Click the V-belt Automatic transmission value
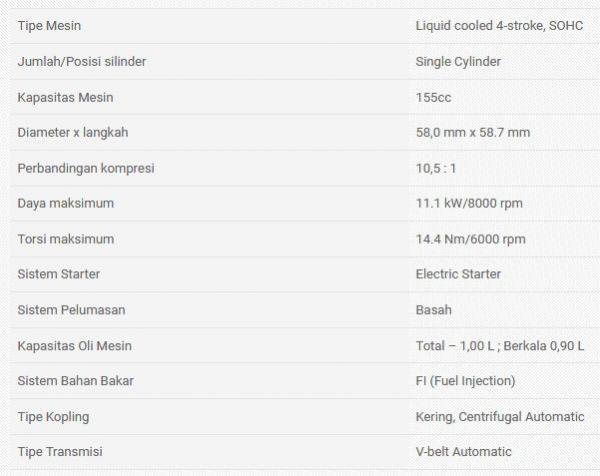 [463, 452]
